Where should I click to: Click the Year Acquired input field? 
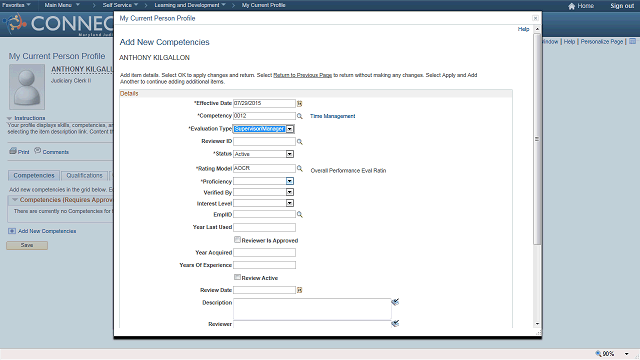point(264,253)
